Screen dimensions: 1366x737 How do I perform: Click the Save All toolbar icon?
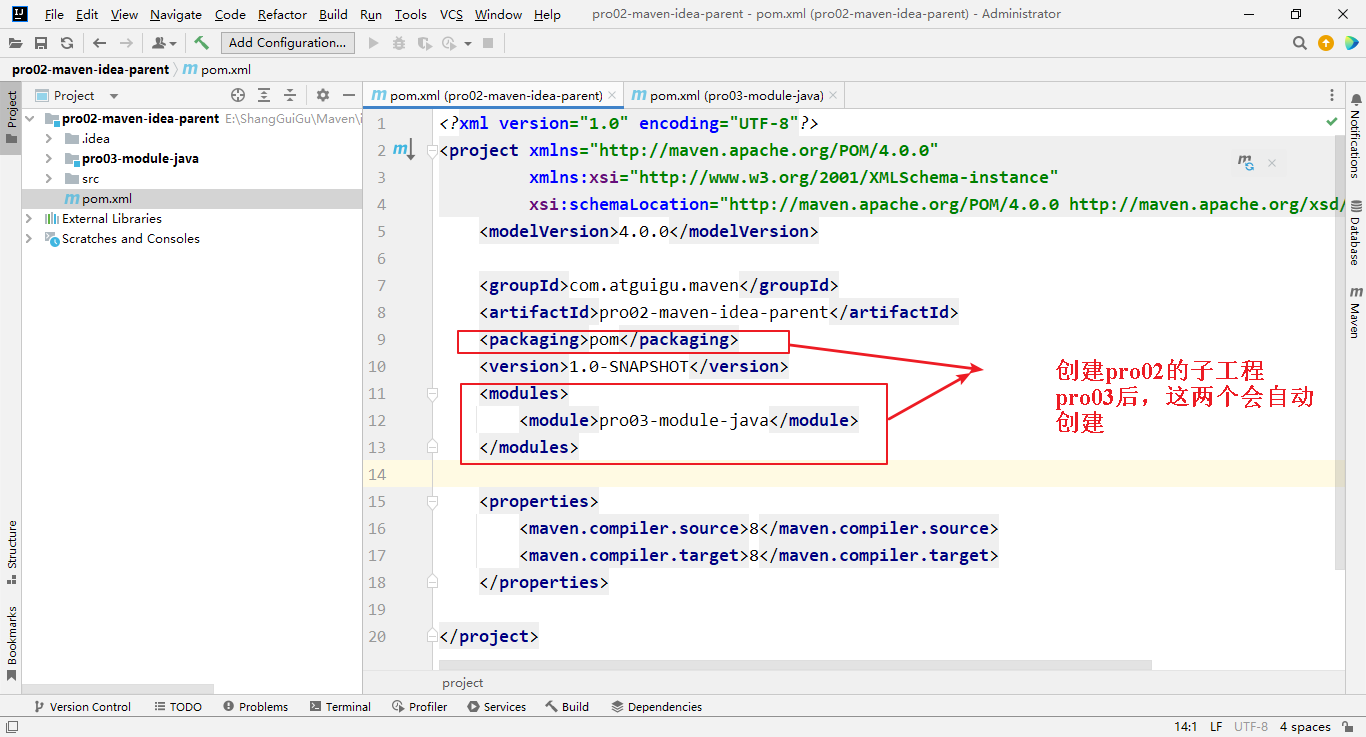(41, 43)
